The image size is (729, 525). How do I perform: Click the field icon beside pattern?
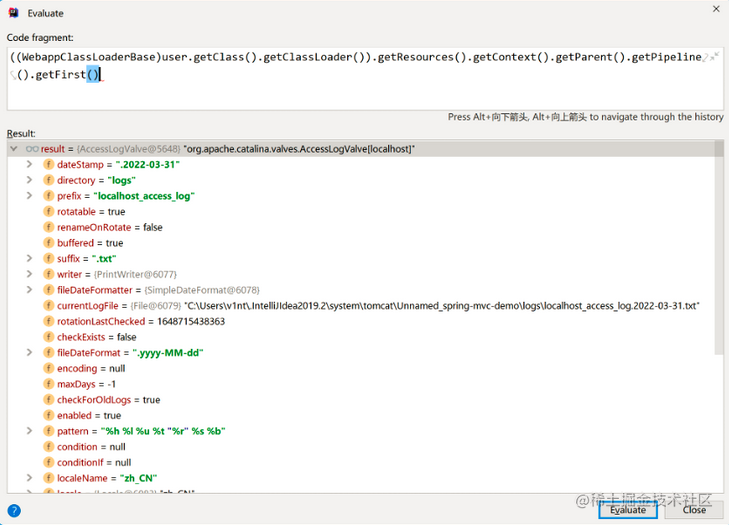(x=49, y=431)
